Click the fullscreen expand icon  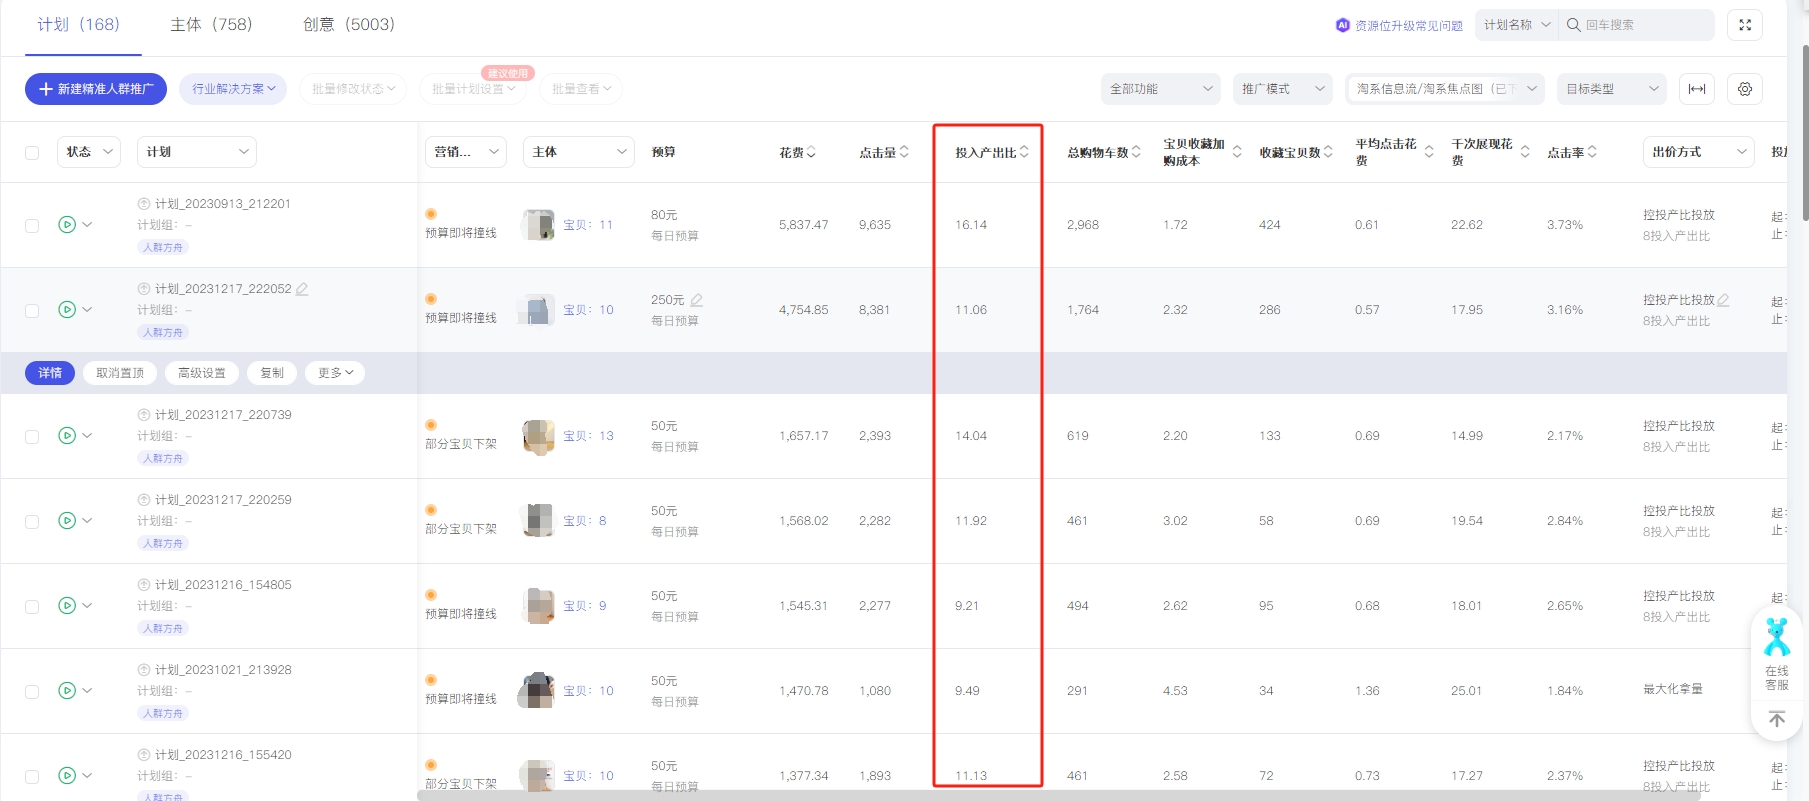[x=1745, y=25]
